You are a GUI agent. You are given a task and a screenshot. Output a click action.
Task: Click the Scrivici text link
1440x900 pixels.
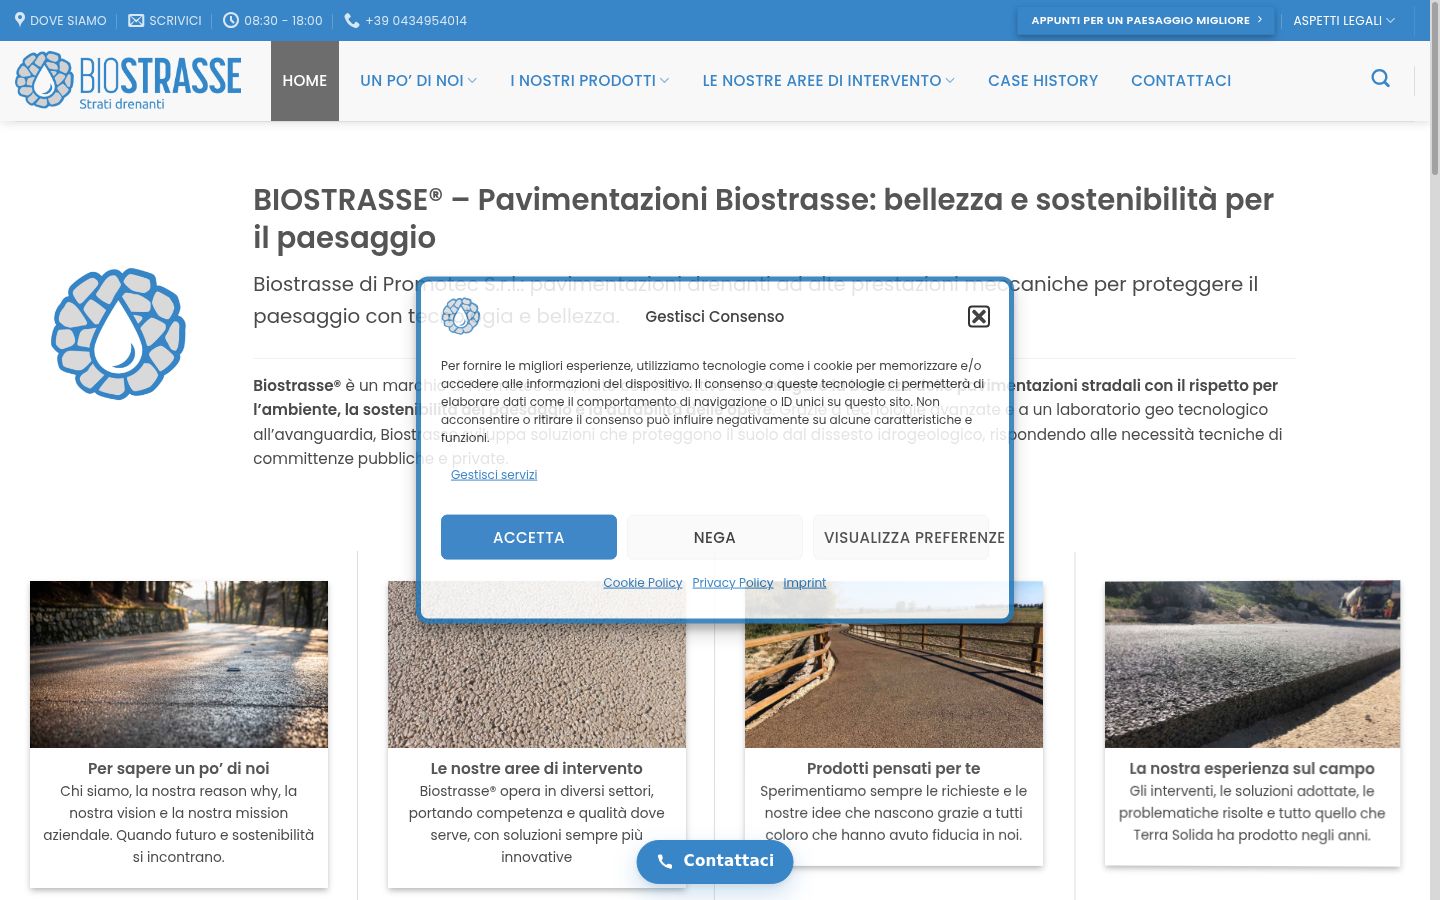tap(175, 20)
